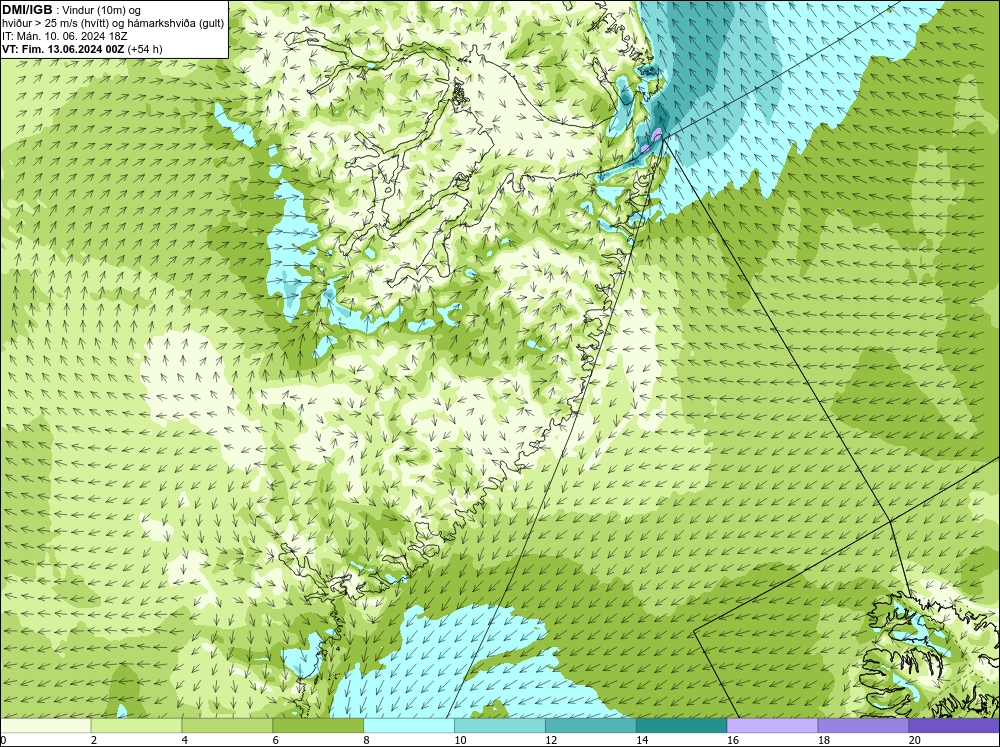The image size is (1000, 747).
Task: Click the legend number '20'
Action: [x=915, y=740]
